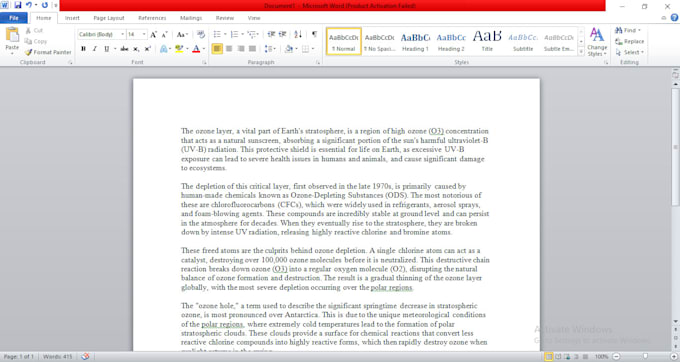Click the Find button
680x362 pixels.
pos(625,30)
